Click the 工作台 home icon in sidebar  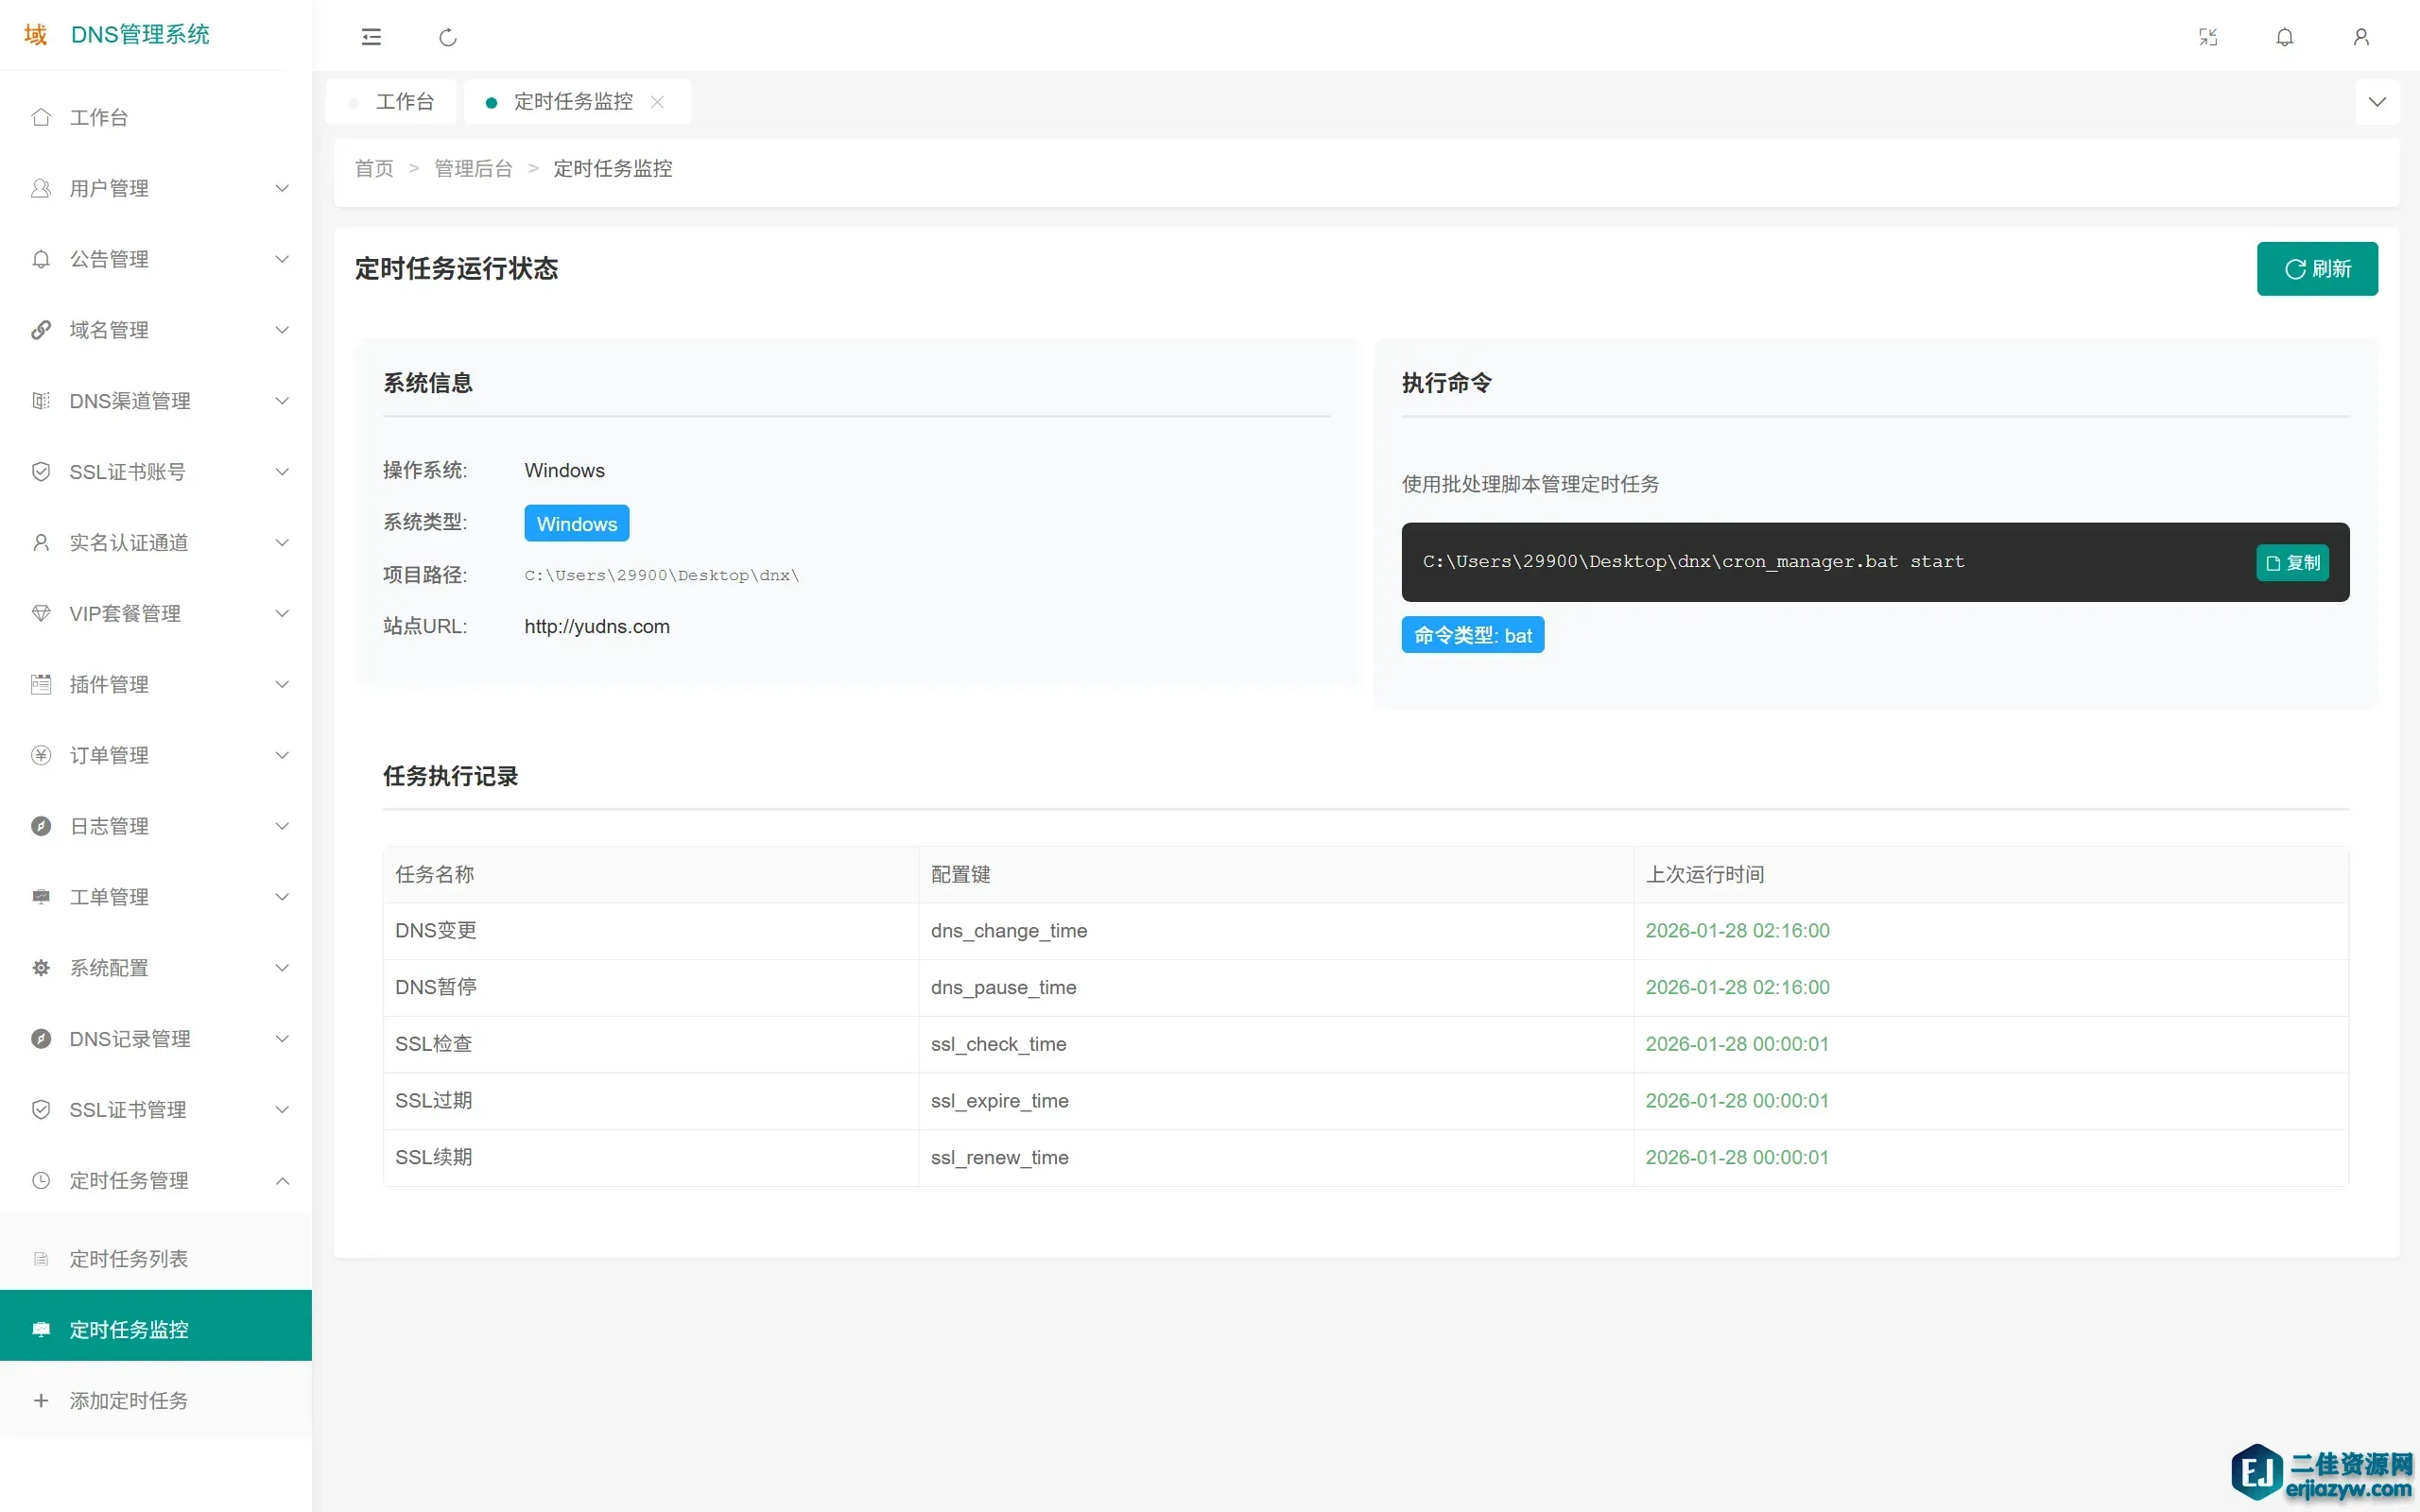click(x=41, y=117)
